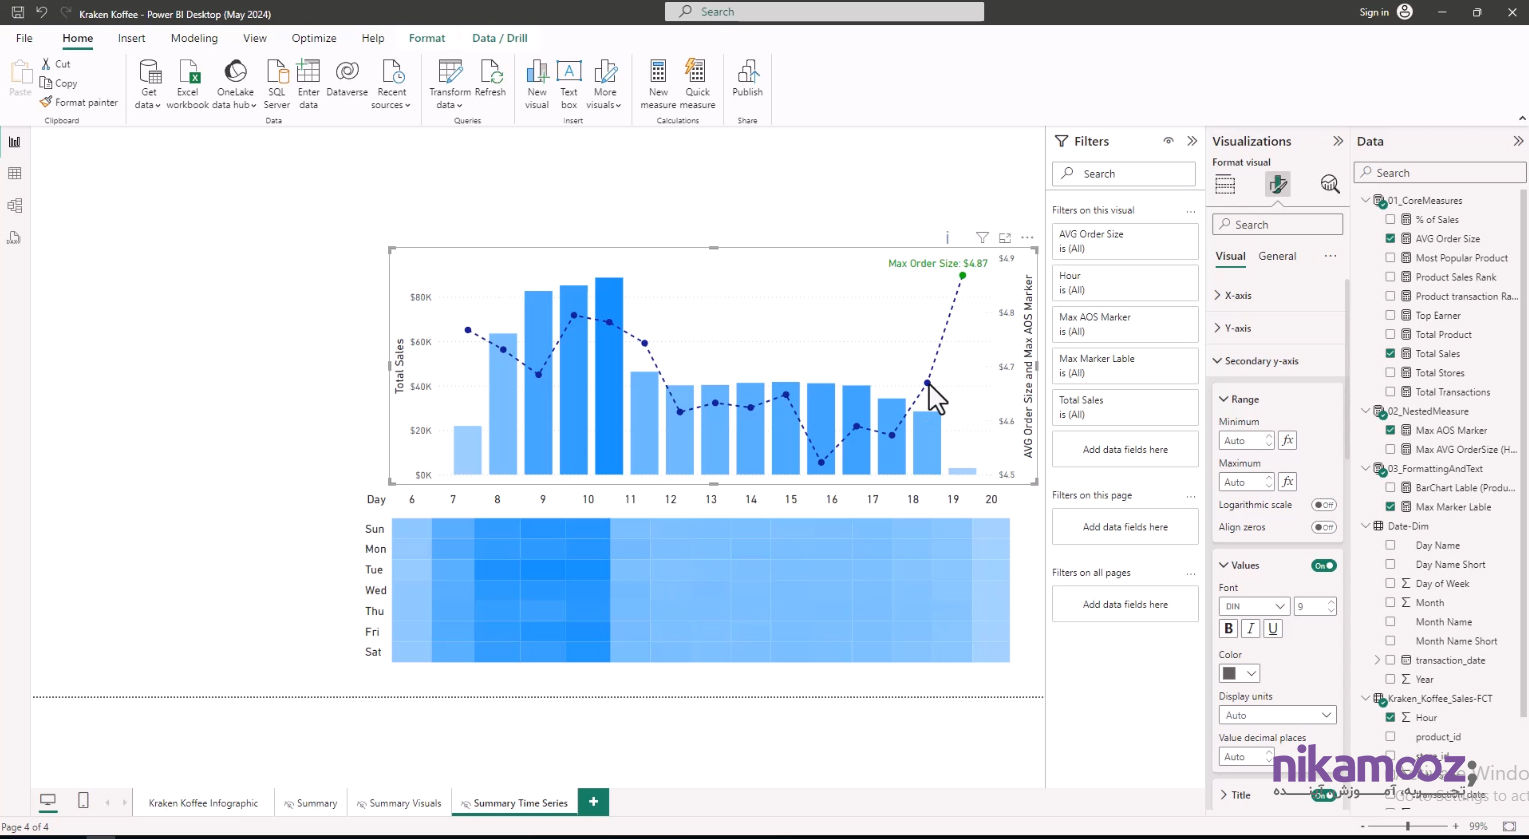Collapse Date-Dim table

[x=1366, y=526]
